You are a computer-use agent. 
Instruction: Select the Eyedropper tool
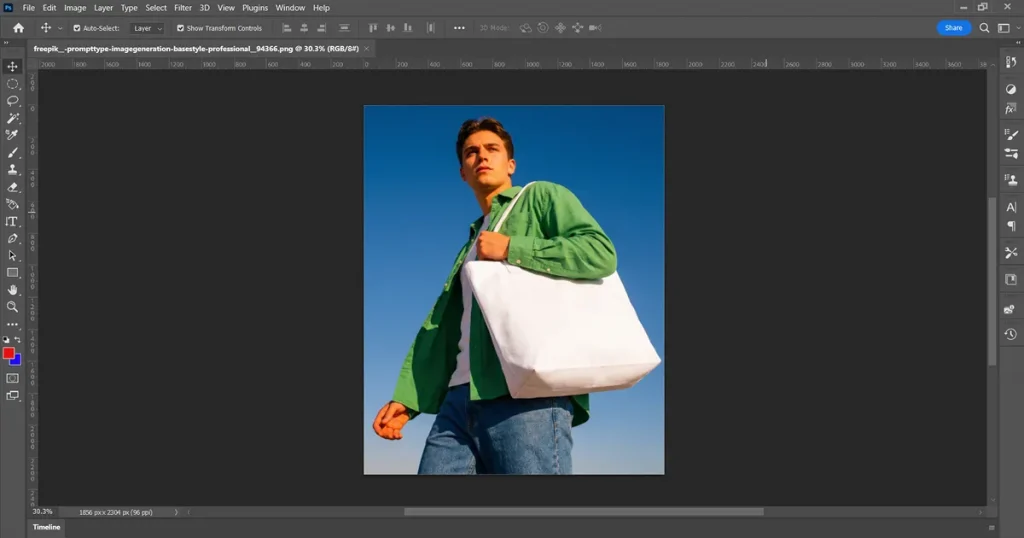click(12, 135)
